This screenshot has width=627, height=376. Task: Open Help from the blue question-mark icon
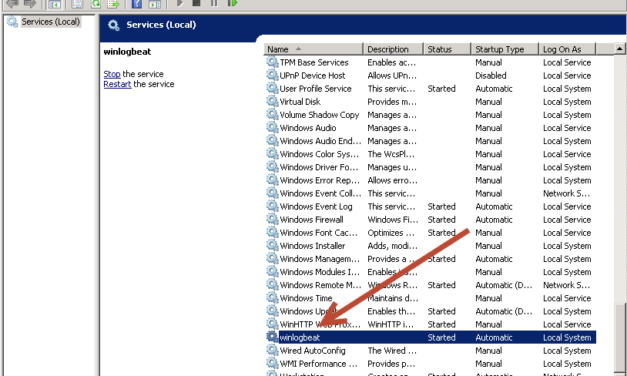point(137,4)
